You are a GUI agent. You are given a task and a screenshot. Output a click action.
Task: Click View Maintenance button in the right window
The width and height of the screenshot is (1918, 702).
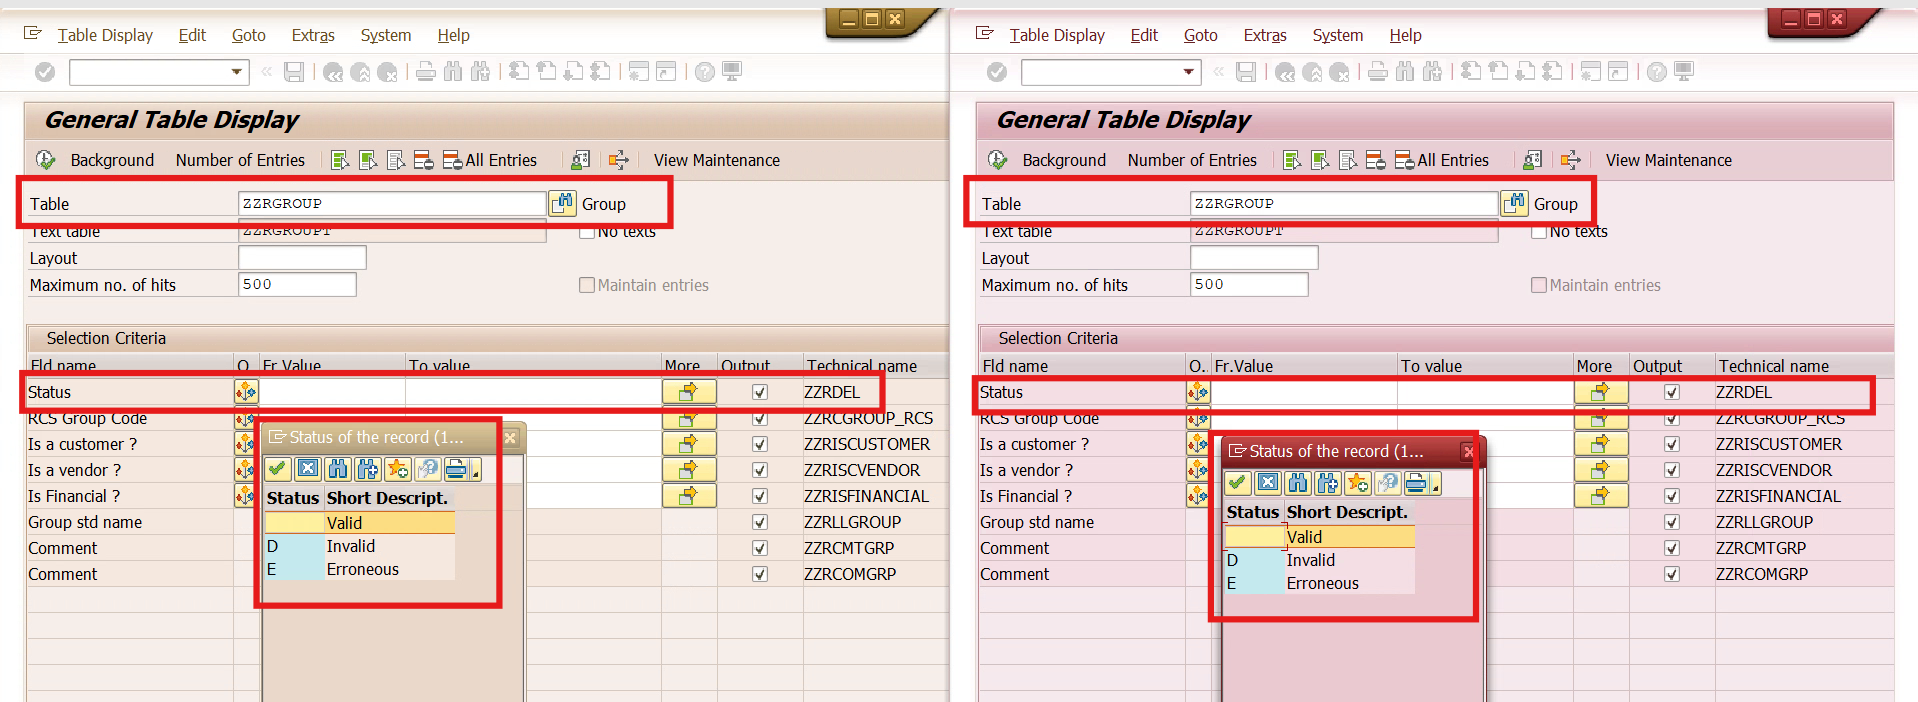tap(1668, 160)
